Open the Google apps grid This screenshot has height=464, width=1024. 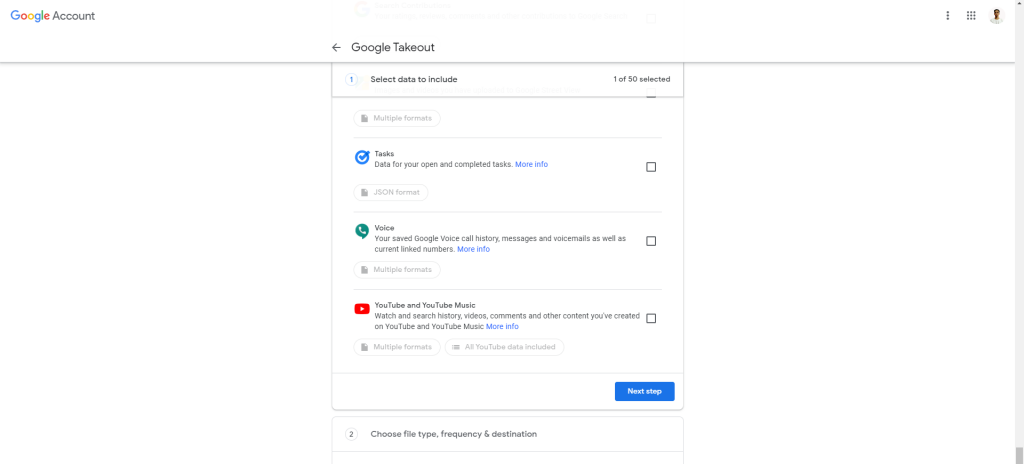(x=971, y=16)
